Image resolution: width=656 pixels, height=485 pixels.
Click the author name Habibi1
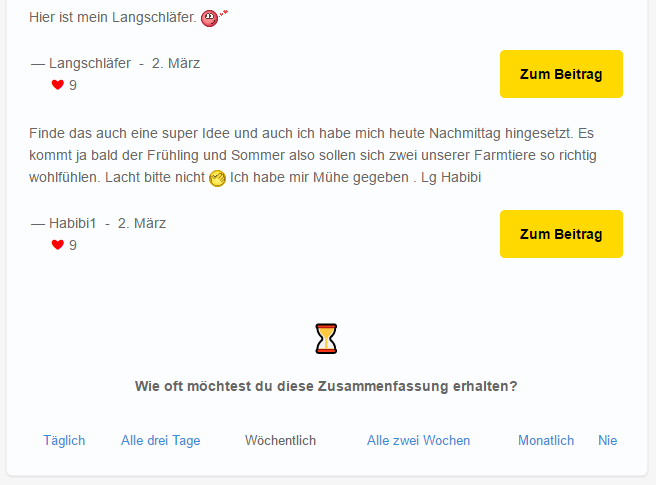[x=73, y=223]
